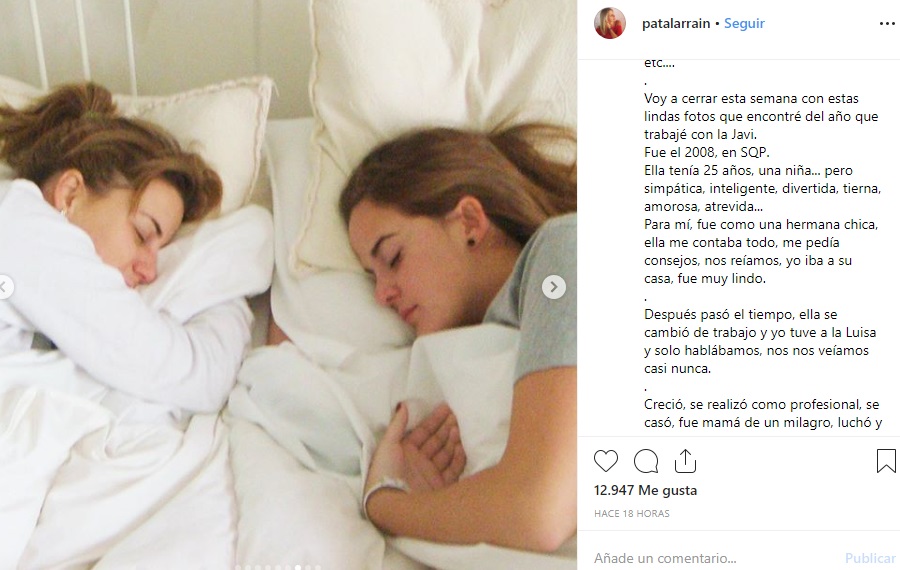
Task: Jump to the first carousel dot indicator
Action: coord(238,568)
